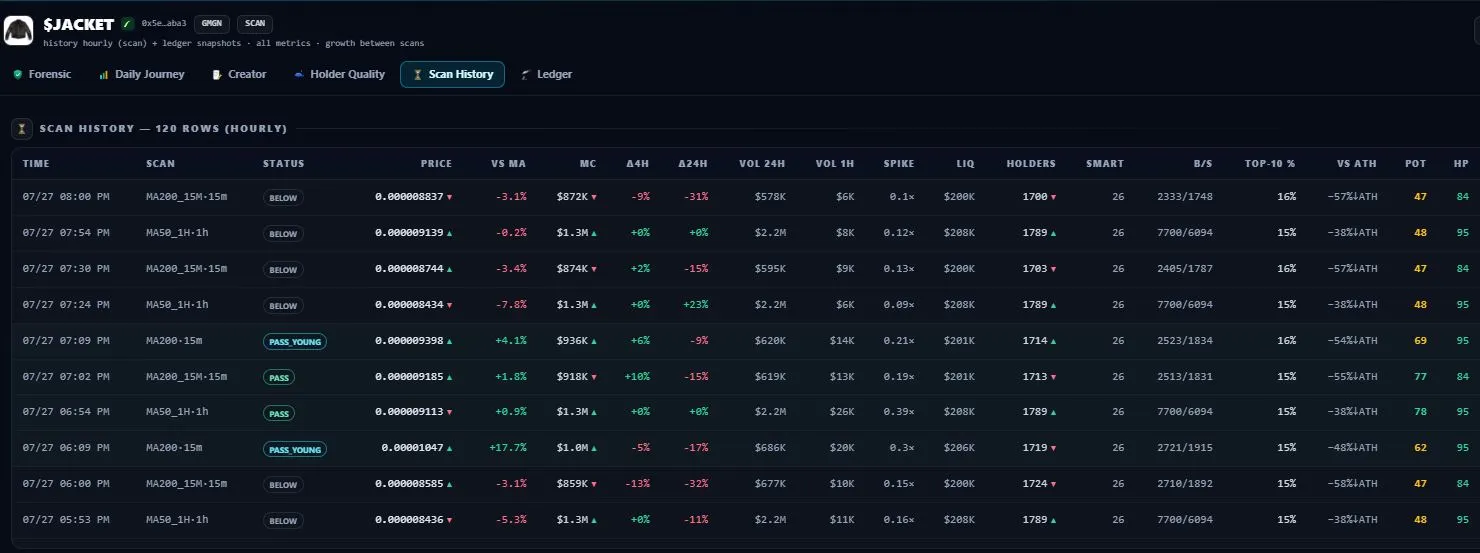
Task: Click the green edit badge beside $JACKET
Action: [x=127, y=23]
